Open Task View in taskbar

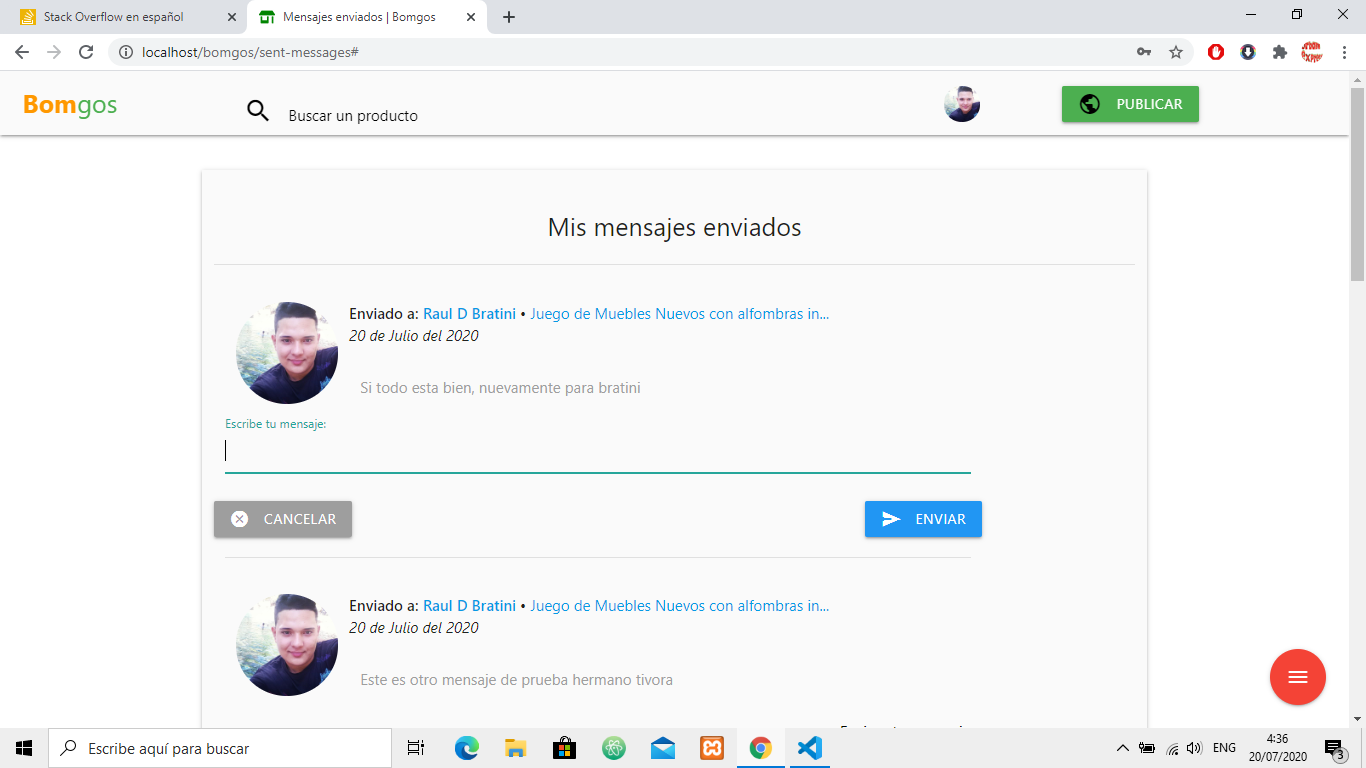[416, 748]
